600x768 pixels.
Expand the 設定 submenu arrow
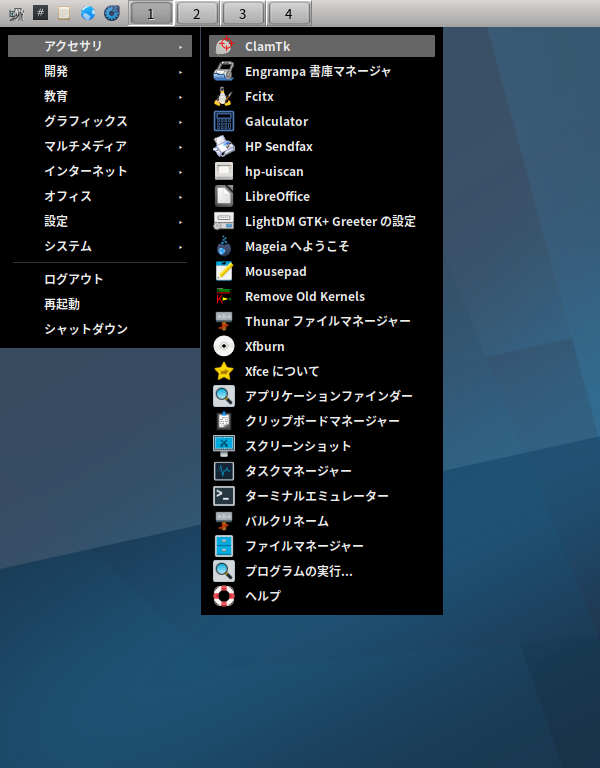tap(181, 222)
